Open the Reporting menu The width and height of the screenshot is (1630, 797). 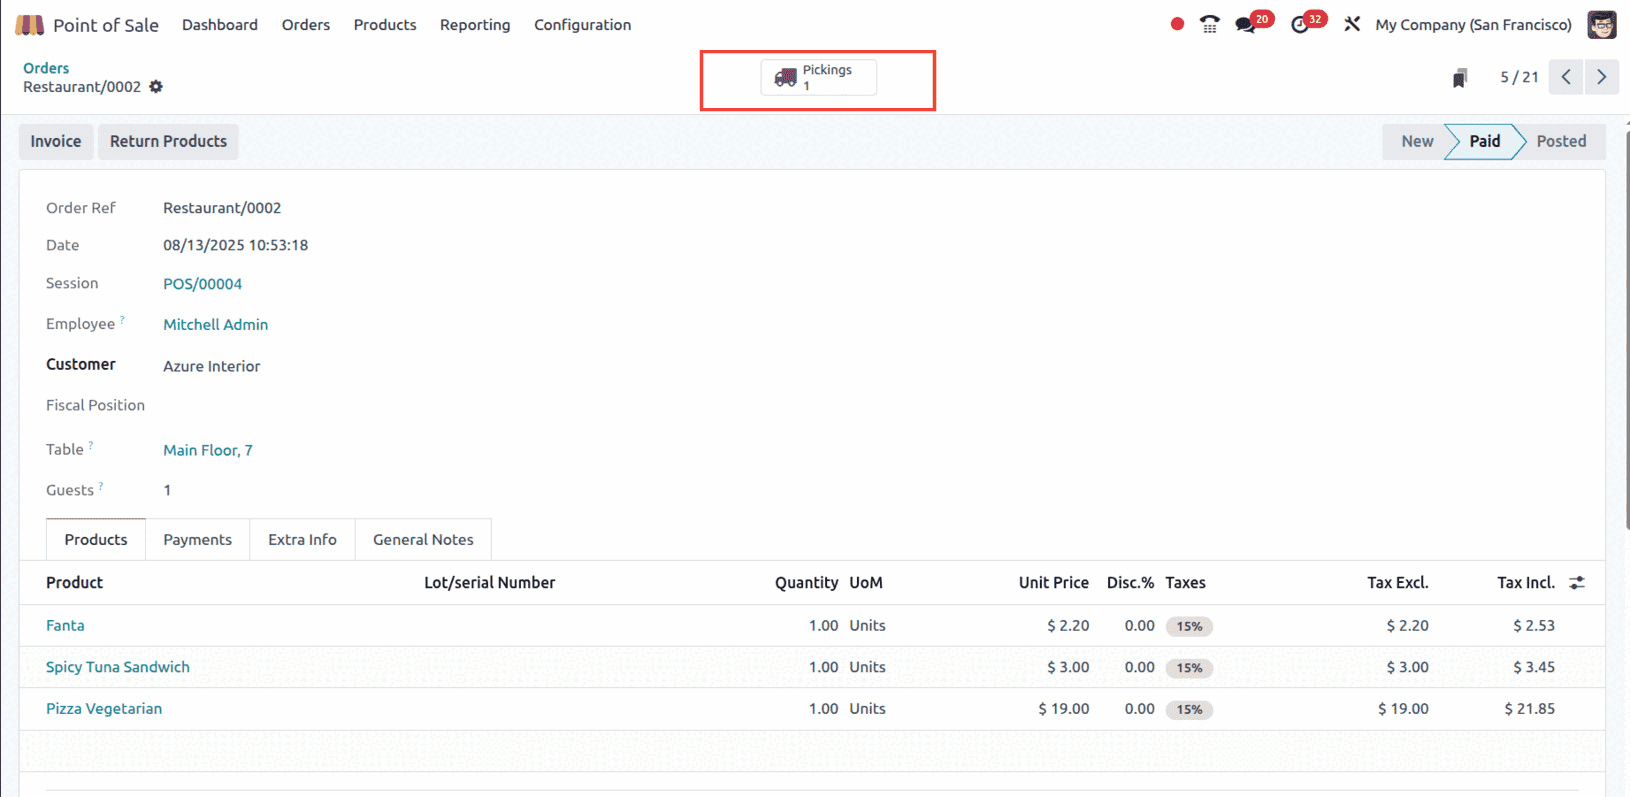pyautogui.click(x=474, y=25)
